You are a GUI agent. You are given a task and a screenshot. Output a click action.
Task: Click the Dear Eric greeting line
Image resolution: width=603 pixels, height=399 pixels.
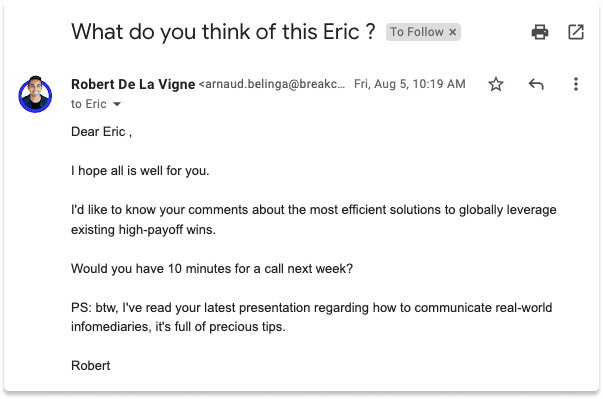click(x=102, y=132)
